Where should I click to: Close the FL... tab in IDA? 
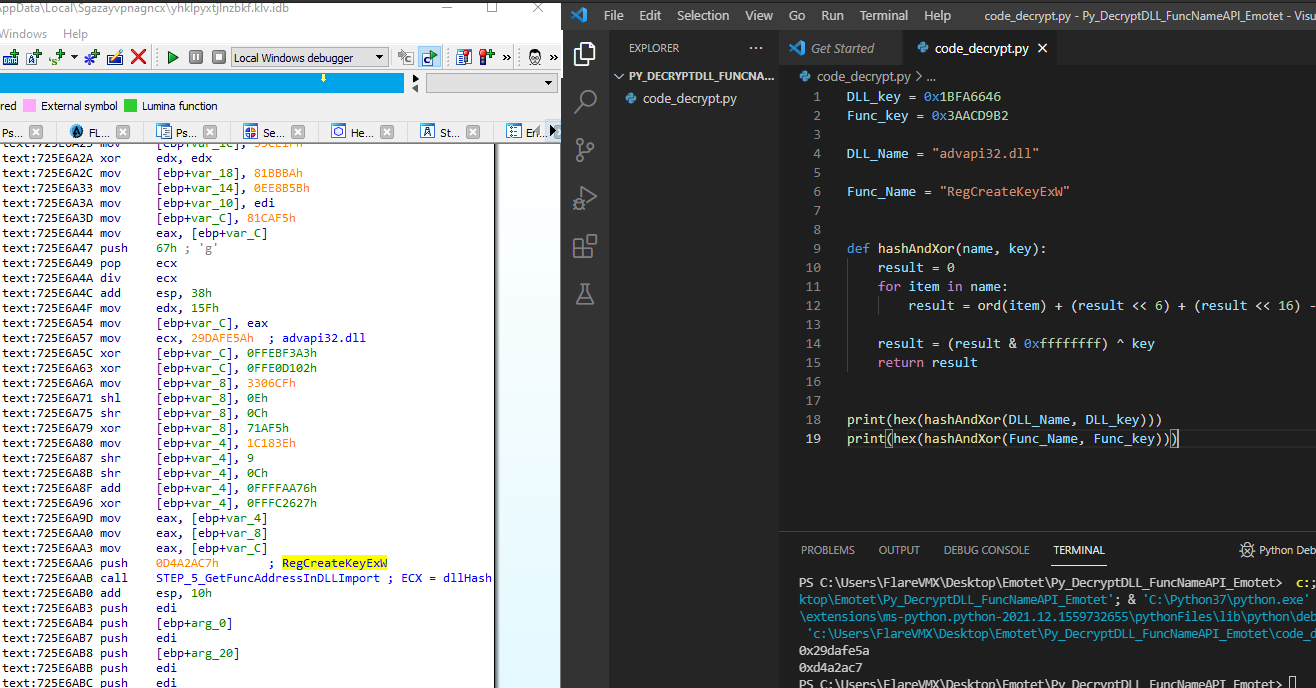(x=122, y=132)
